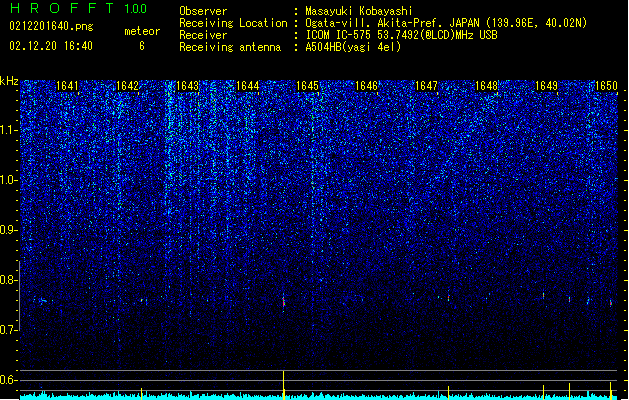Click the bright red meteor echo near 1645
Image resolution: width=629 pixels, height=400 pixels.
(284, 302)
